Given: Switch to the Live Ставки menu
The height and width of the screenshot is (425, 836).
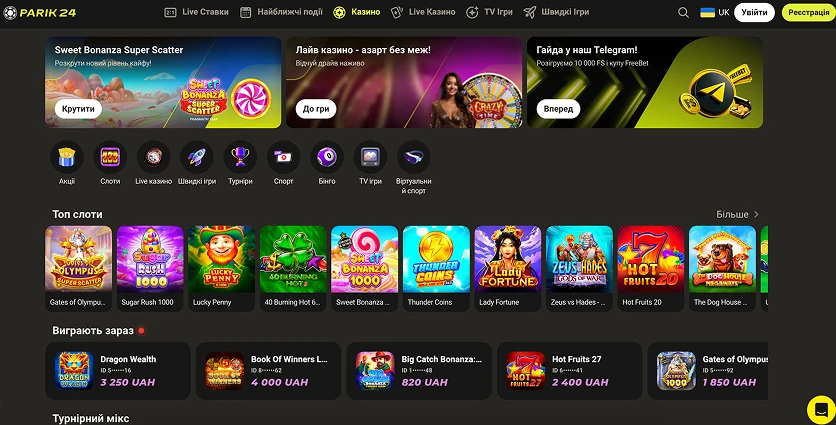Looking at the screenshot, I should tap(197, 12).
